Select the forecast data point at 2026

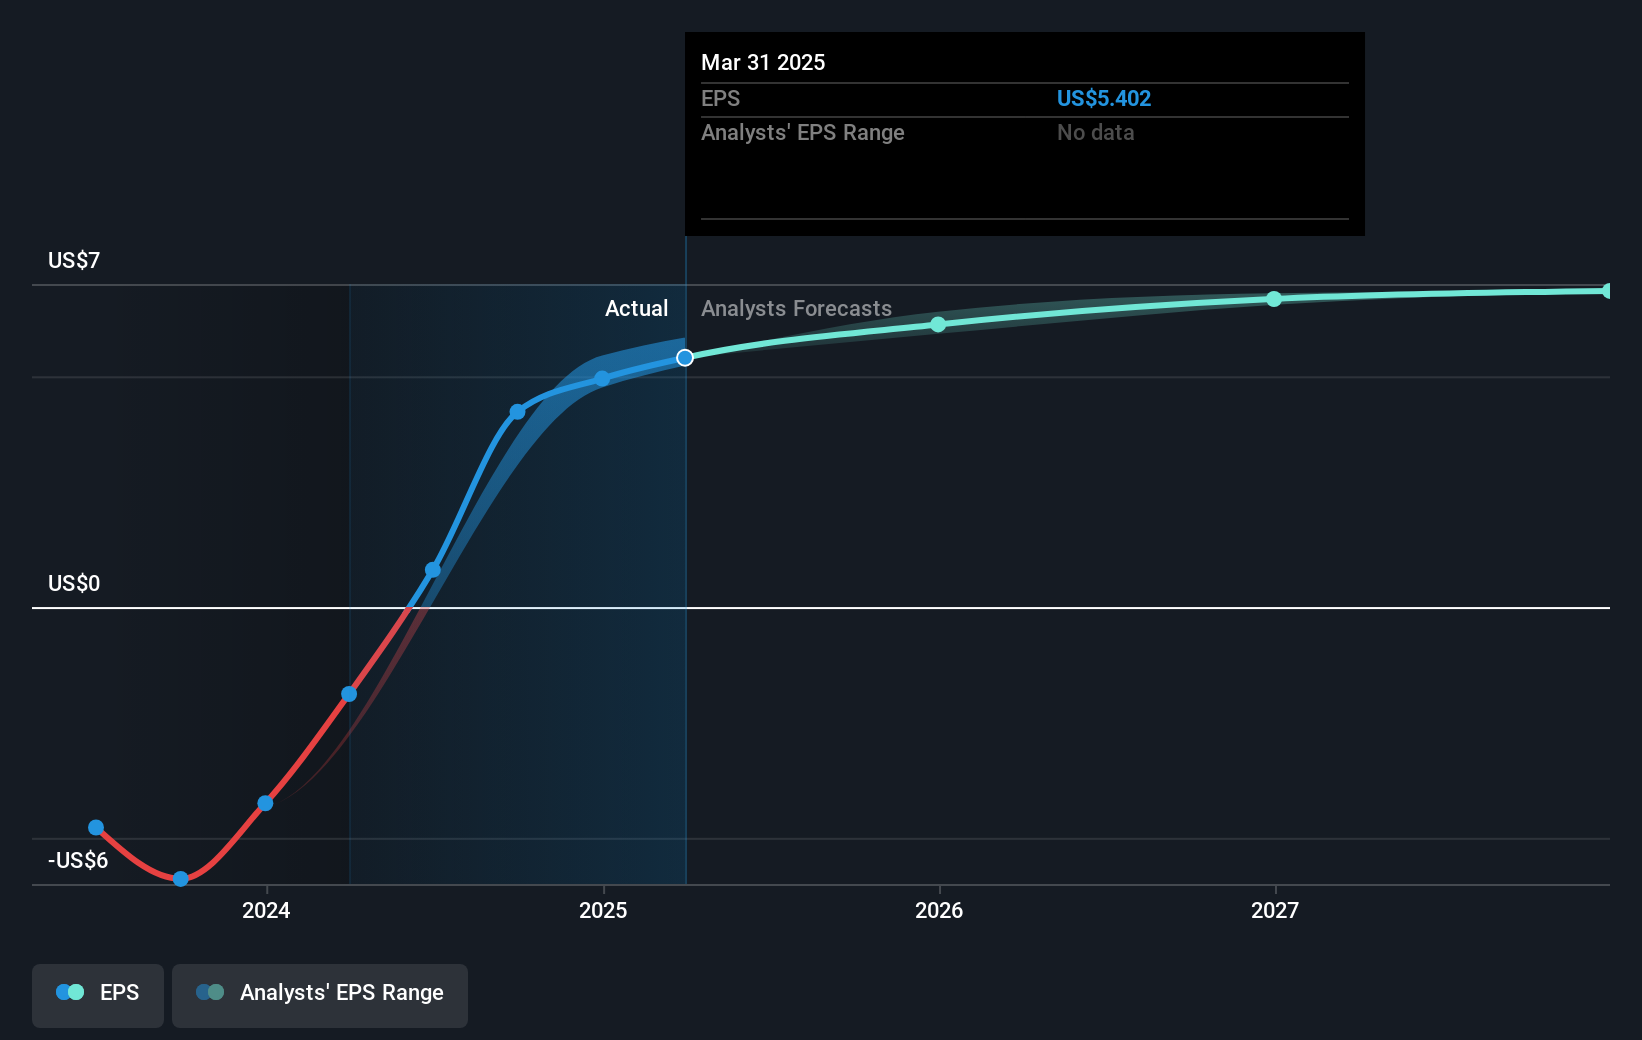938,324
